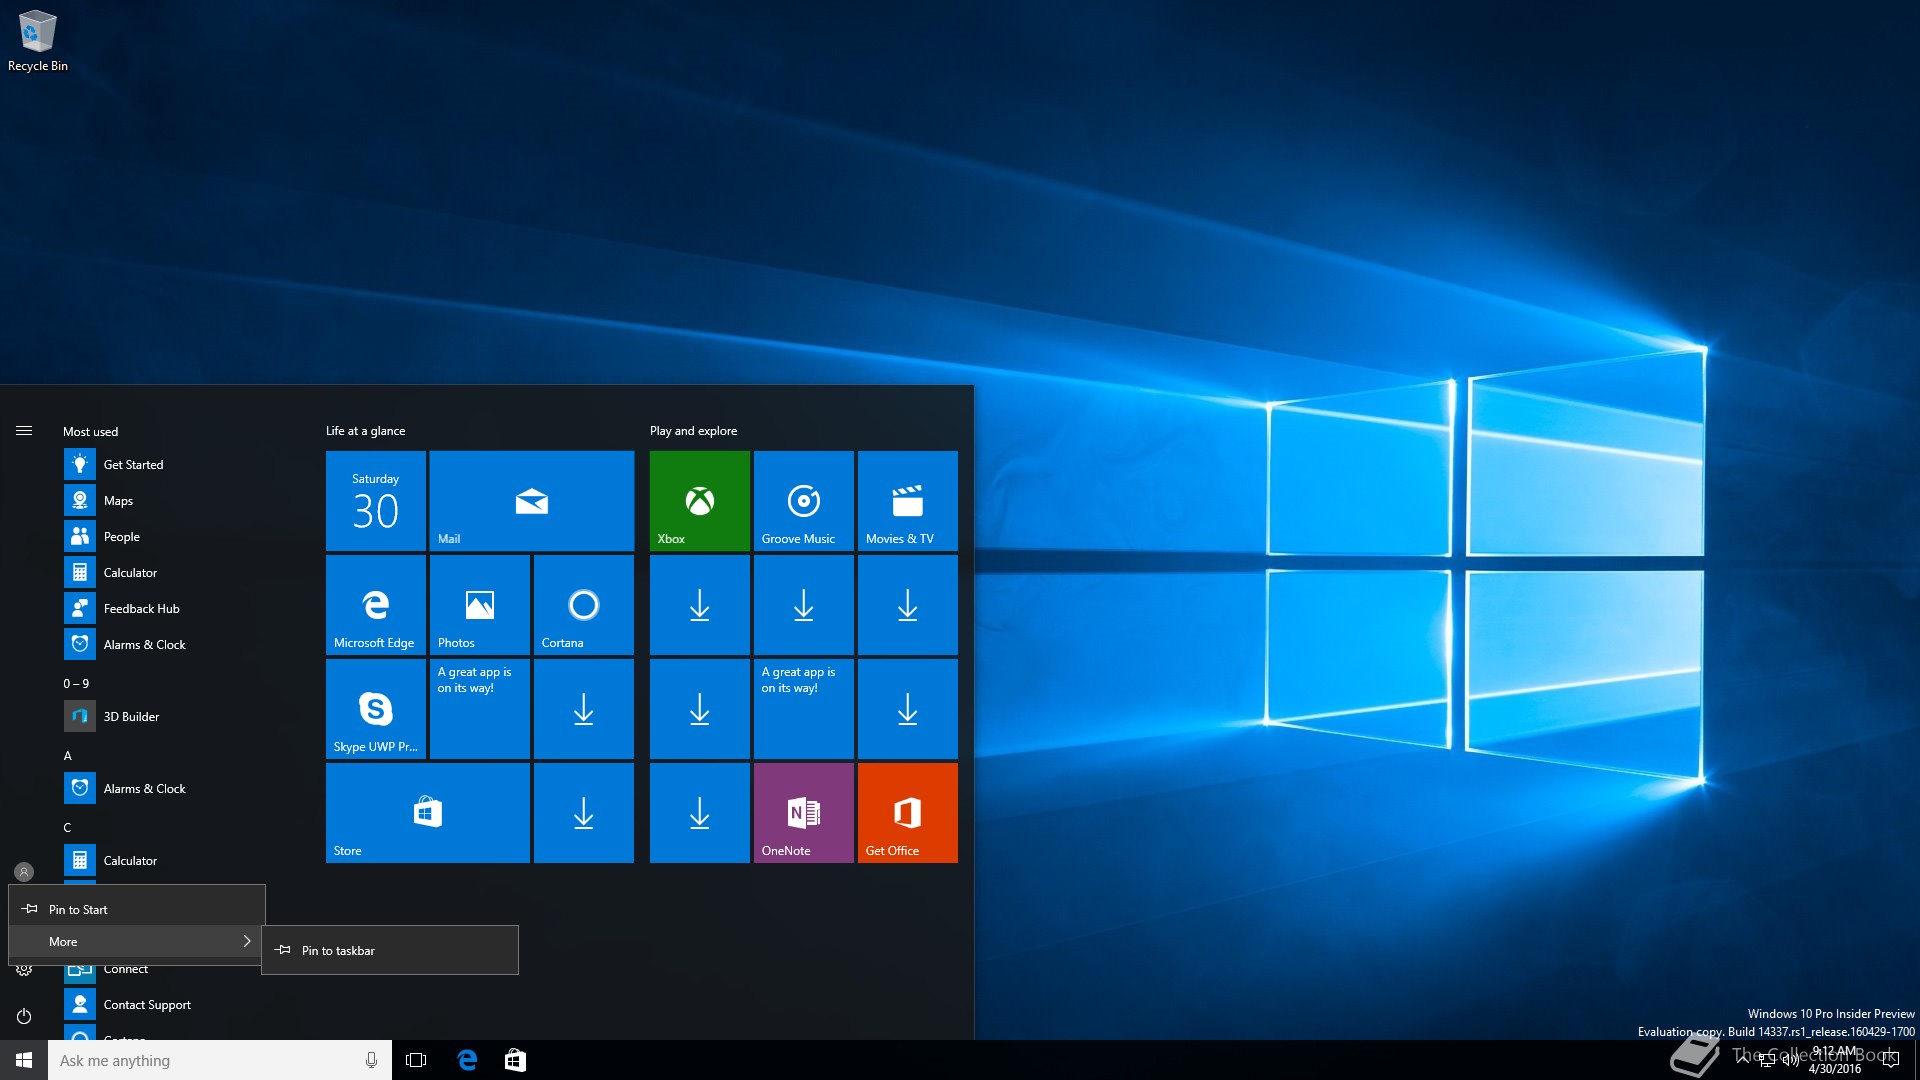Open the Get Office tile
The image size is (1920, 1080).
pos(908,812)
